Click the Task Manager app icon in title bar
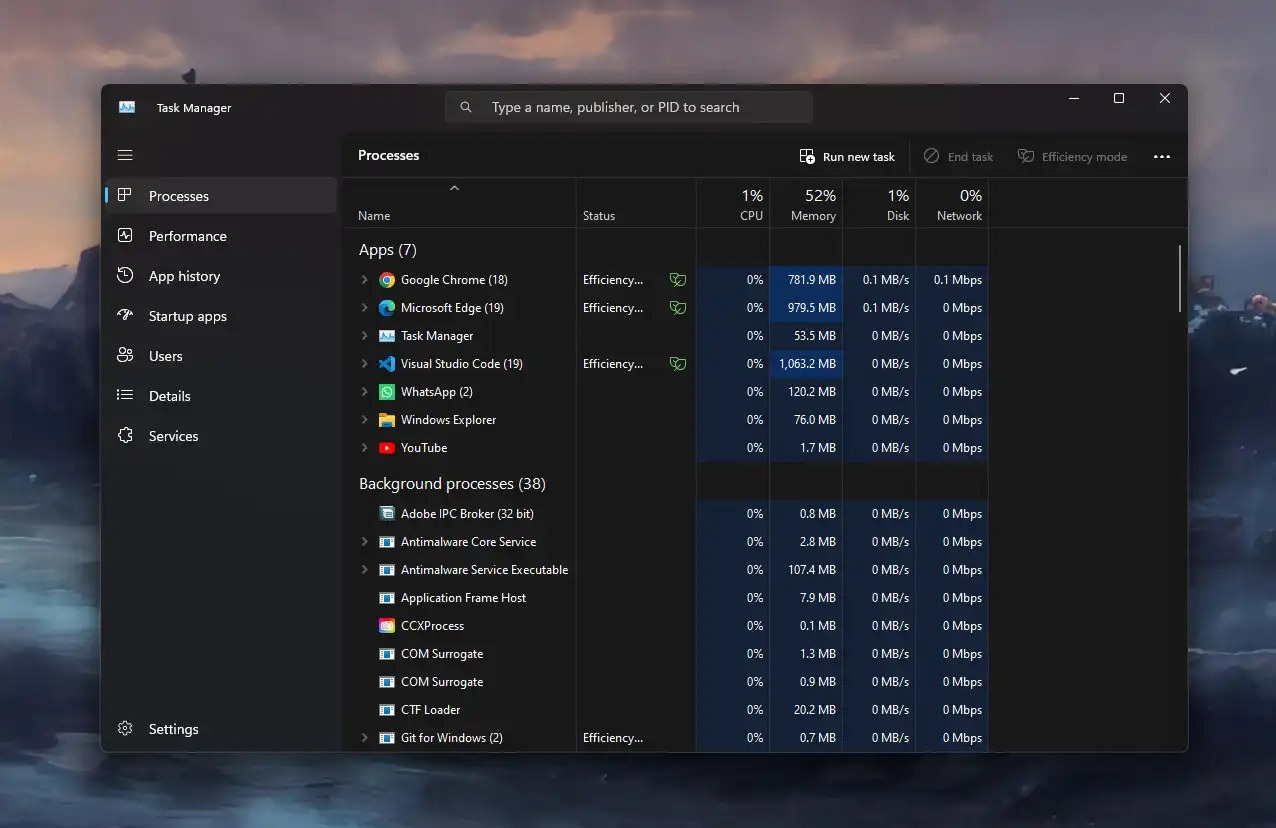The width and height of the screenshot is (1276, 828). click(x=127, y=107)
